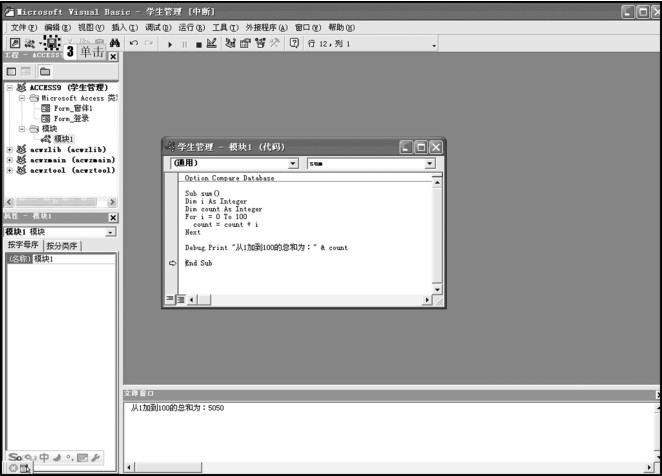Click the Reset stop square icon
Image resolution: width=662 pixels, height=476 pixels.
coord(199,44)
